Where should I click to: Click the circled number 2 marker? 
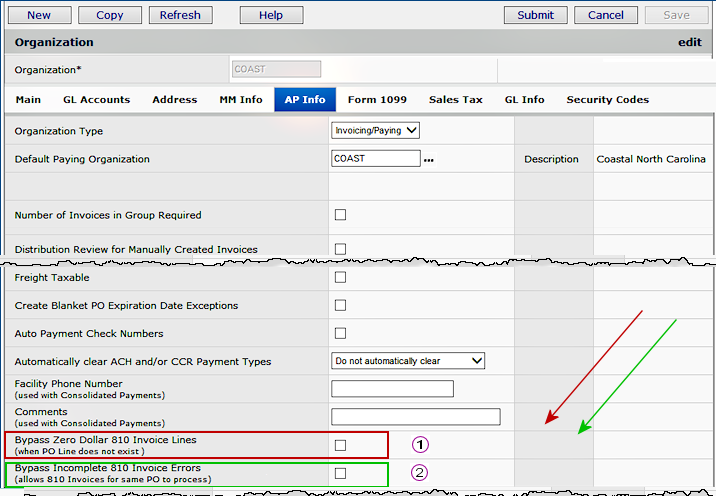(x=420, y=472)
